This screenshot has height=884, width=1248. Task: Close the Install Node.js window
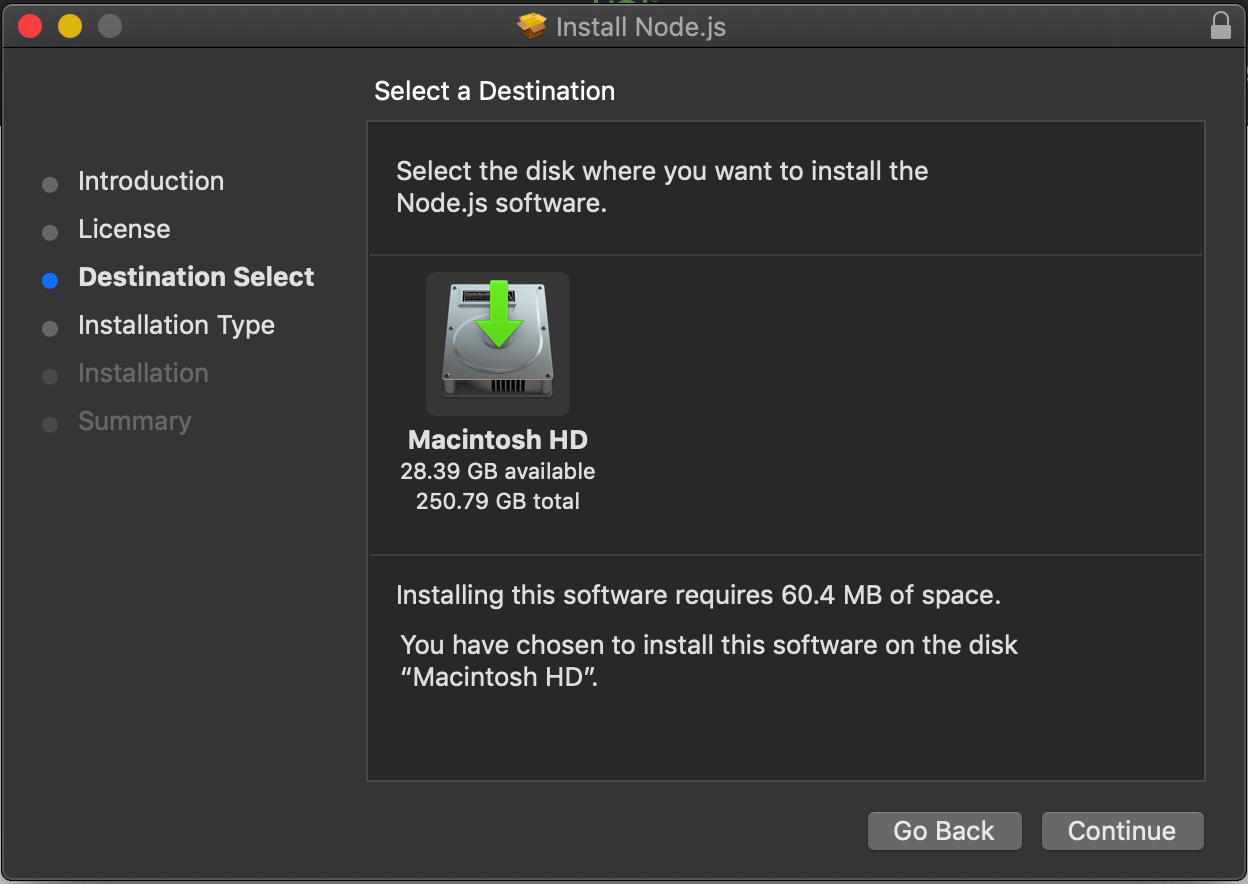click(x=30, y=26)
